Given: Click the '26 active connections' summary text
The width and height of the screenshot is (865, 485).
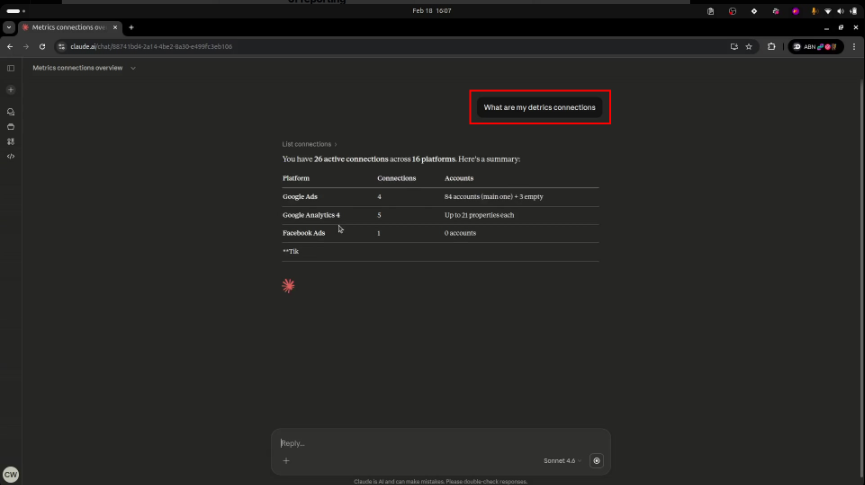Looking at the screenshot, I should pyautogui.click(x=351, y=159).
